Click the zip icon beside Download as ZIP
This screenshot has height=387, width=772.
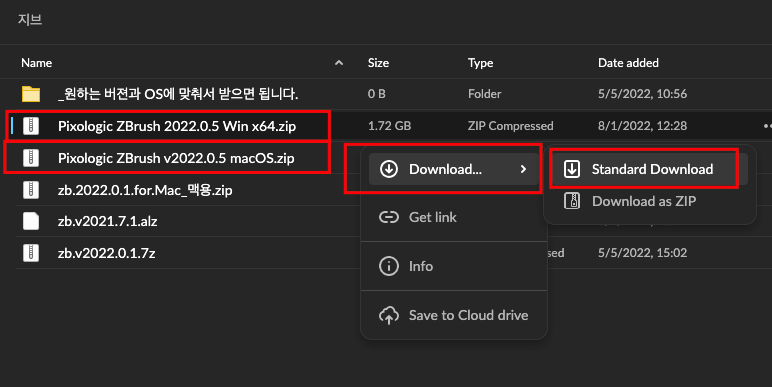(572, 201)
